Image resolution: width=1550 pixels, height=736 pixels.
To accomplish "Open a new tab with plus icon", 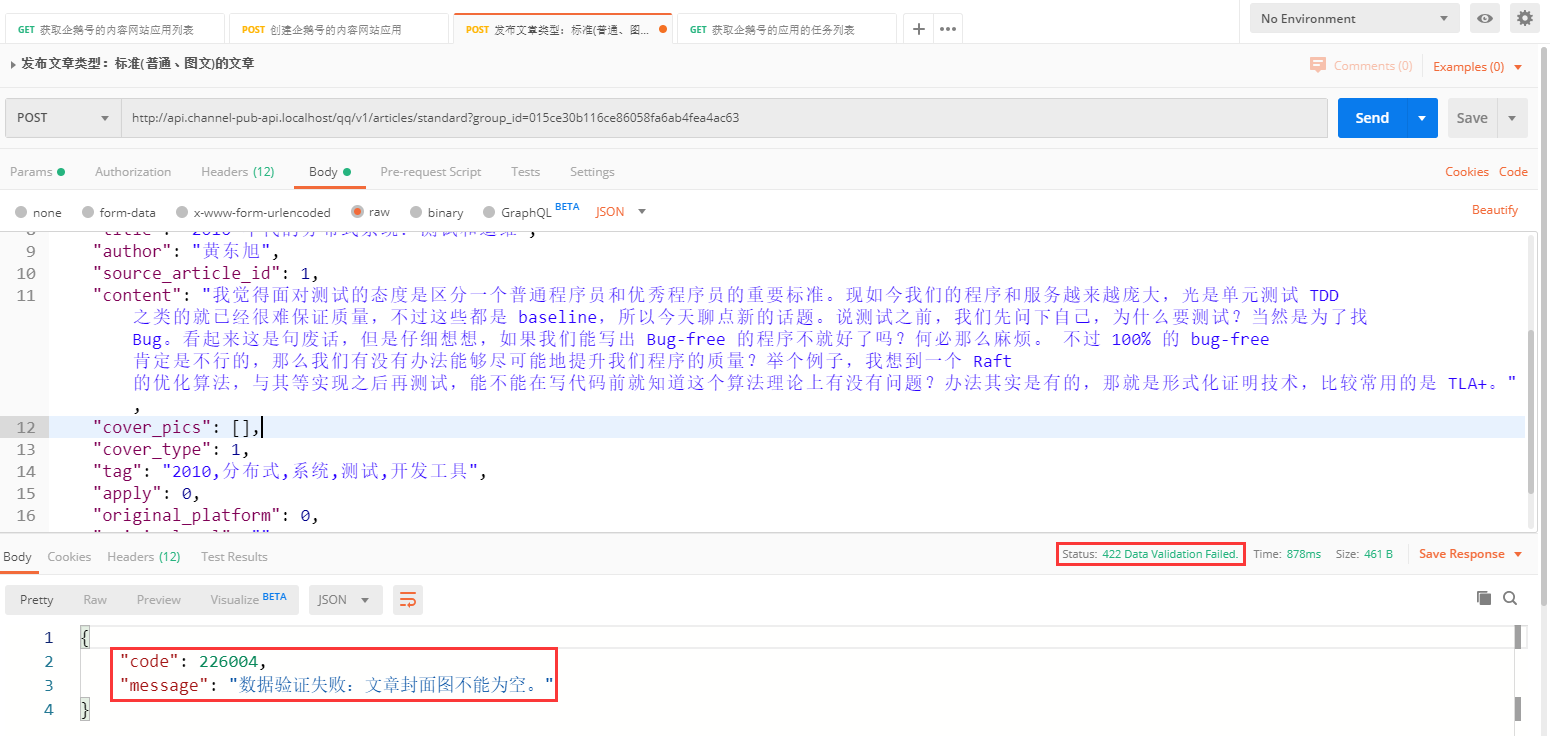I will (x=918, y=29).
